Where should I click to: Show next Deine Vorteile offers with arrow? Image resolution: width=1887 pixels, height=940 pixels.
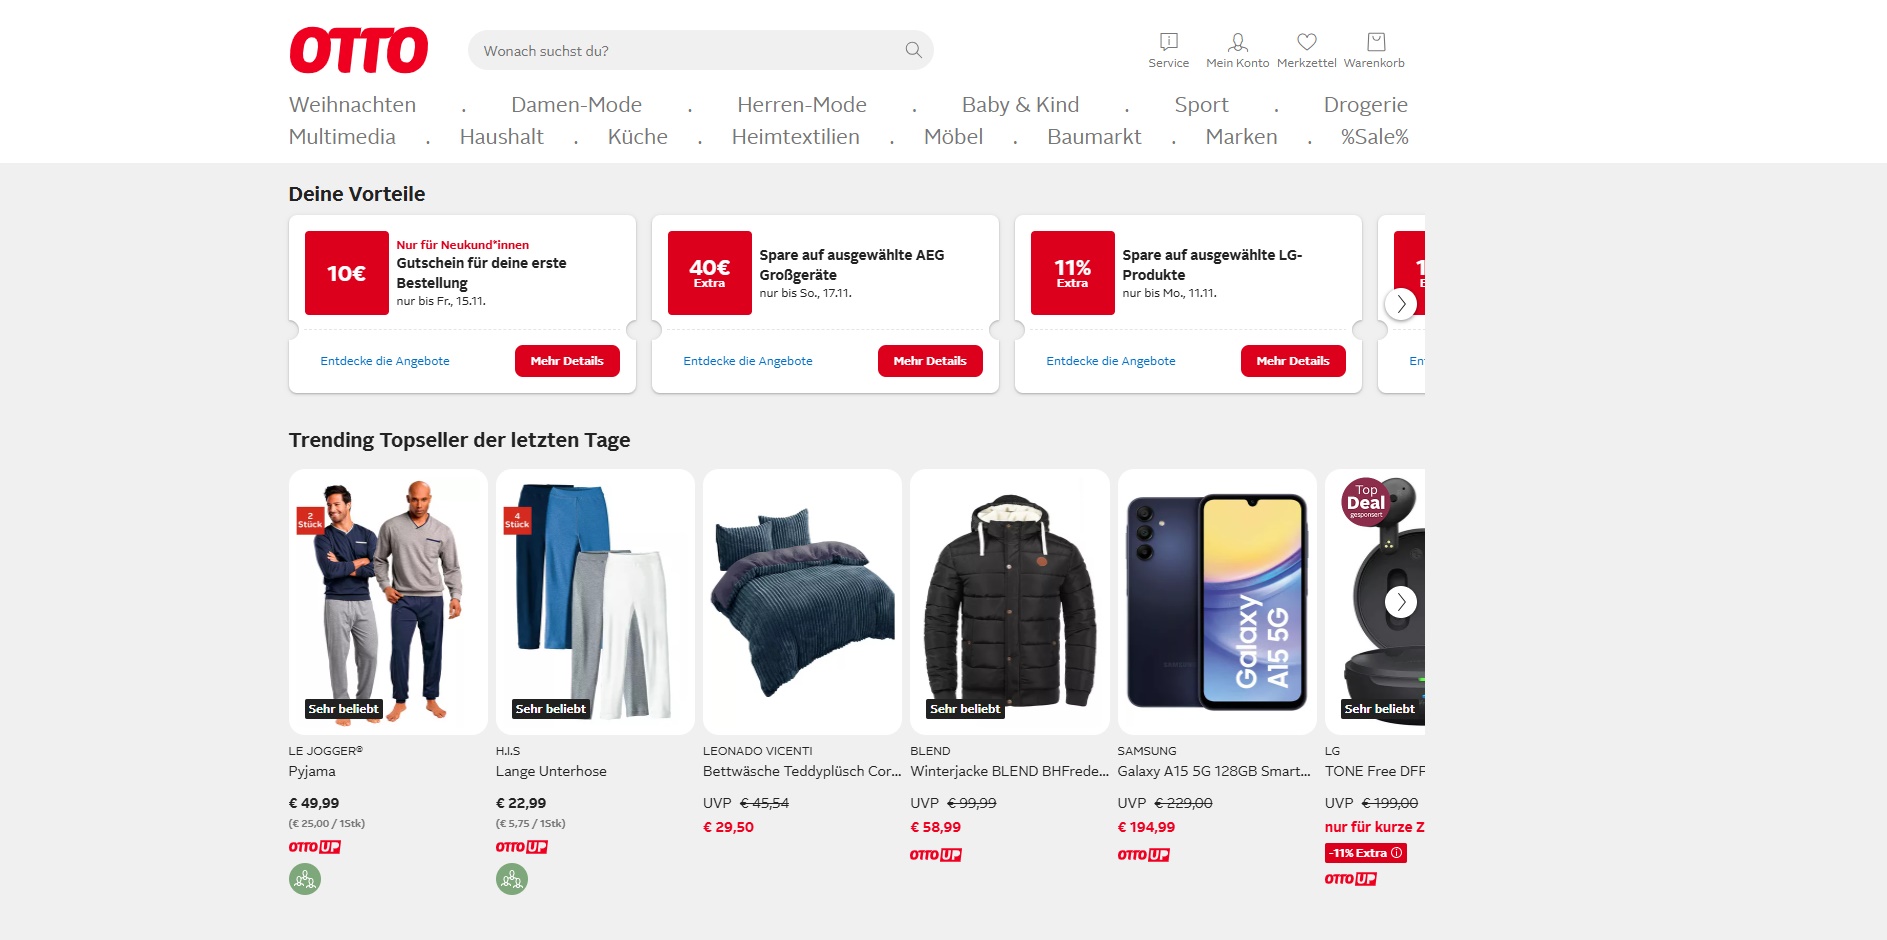click(x=1400, y=303)
